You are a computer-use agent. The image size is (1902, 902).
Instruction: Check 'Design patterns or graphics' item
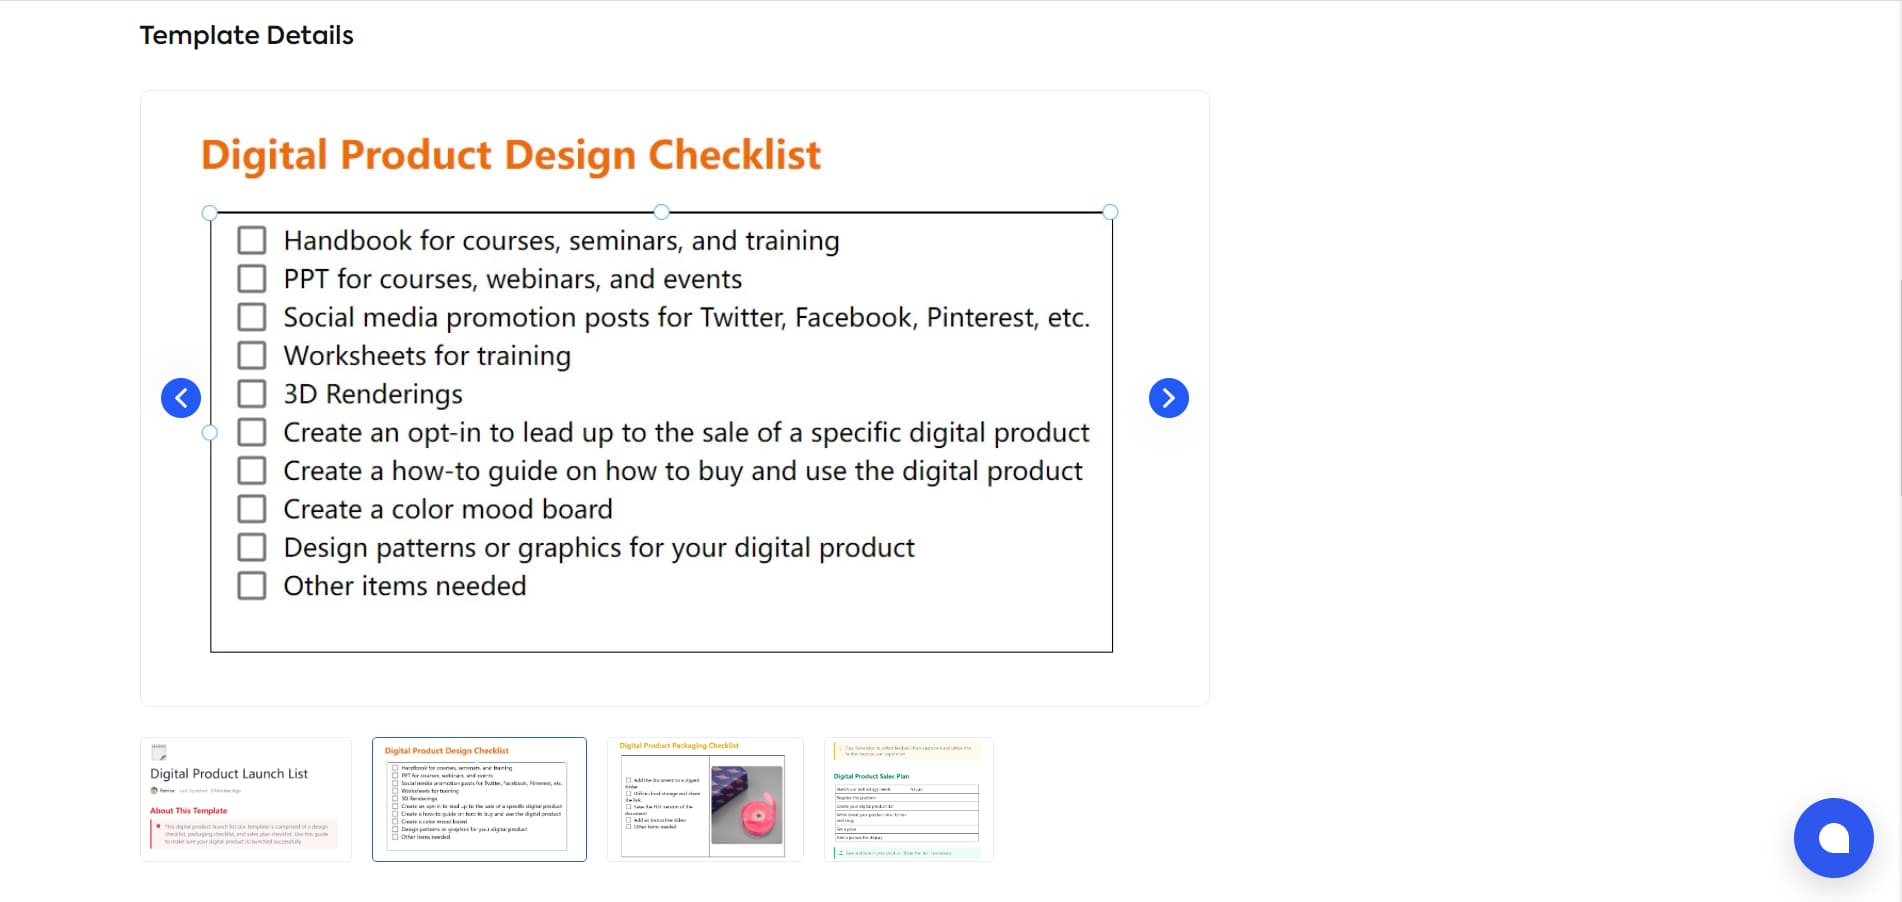251,547
